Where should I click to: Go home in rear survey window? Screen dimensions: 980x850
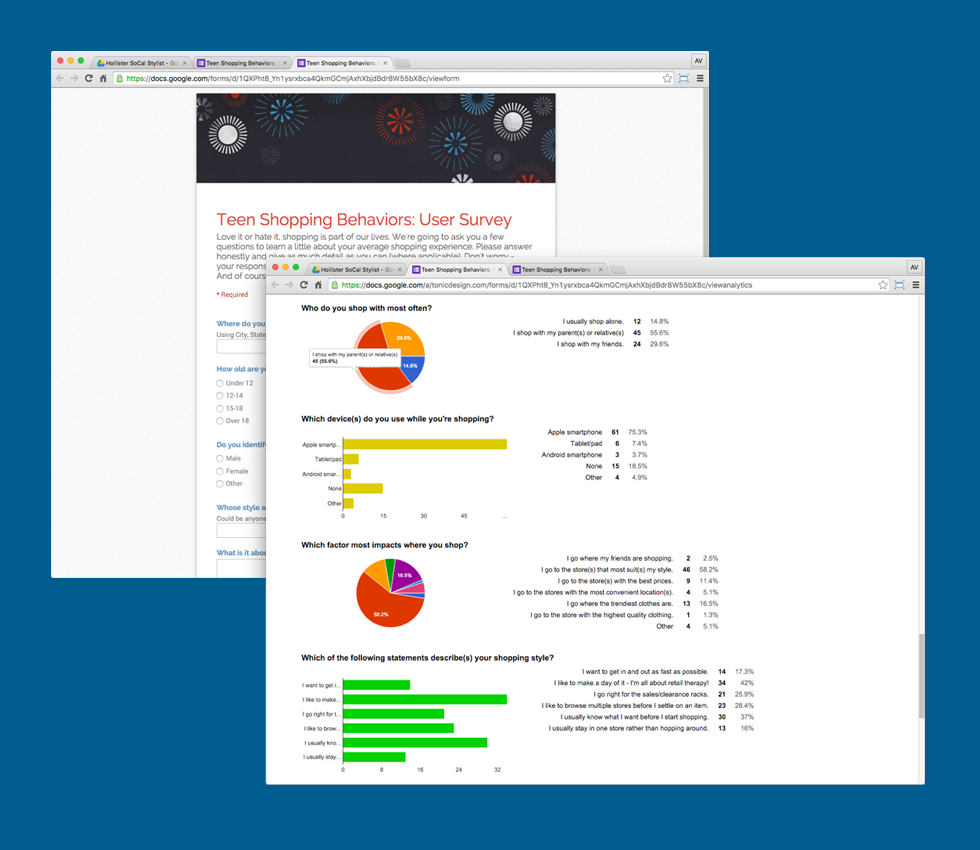[x=103, y=78]
